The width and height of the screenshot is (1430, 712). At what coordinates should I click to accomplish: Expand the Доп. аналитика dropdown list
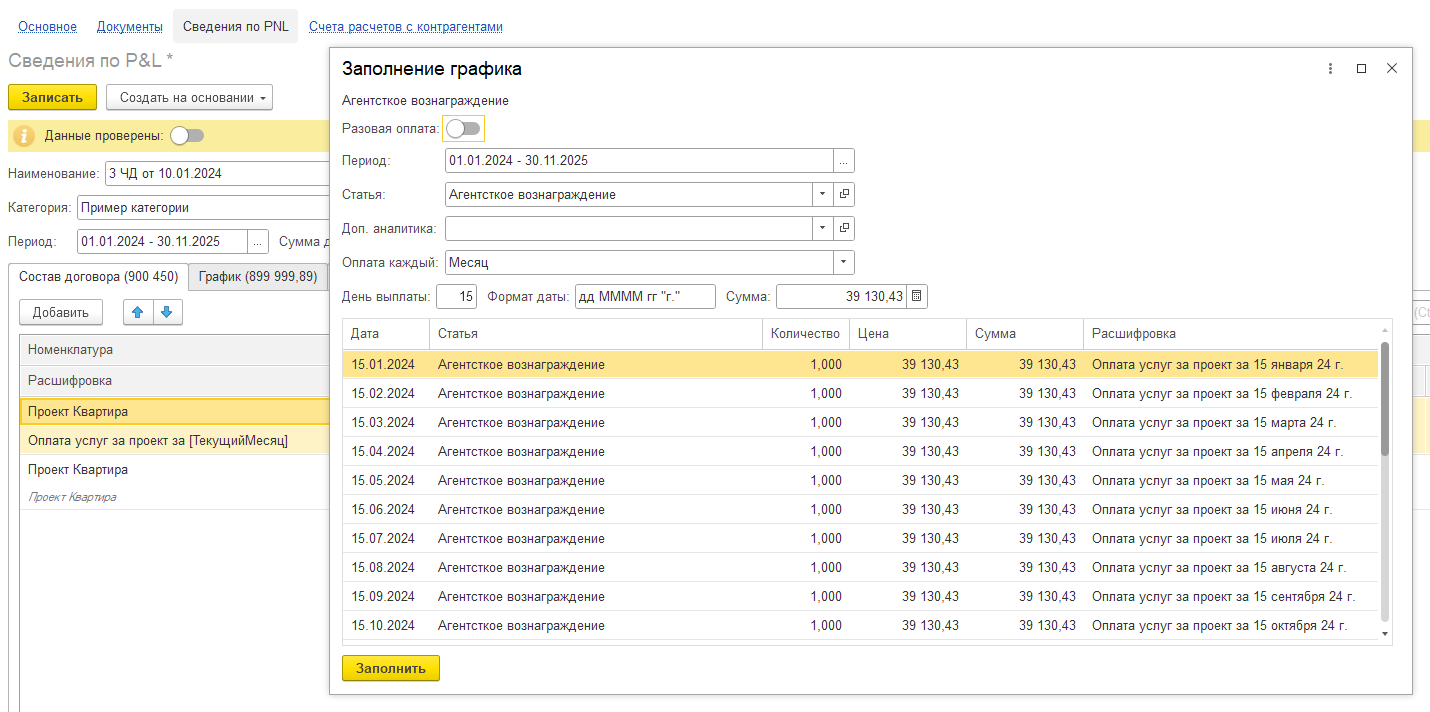(822, 229)
